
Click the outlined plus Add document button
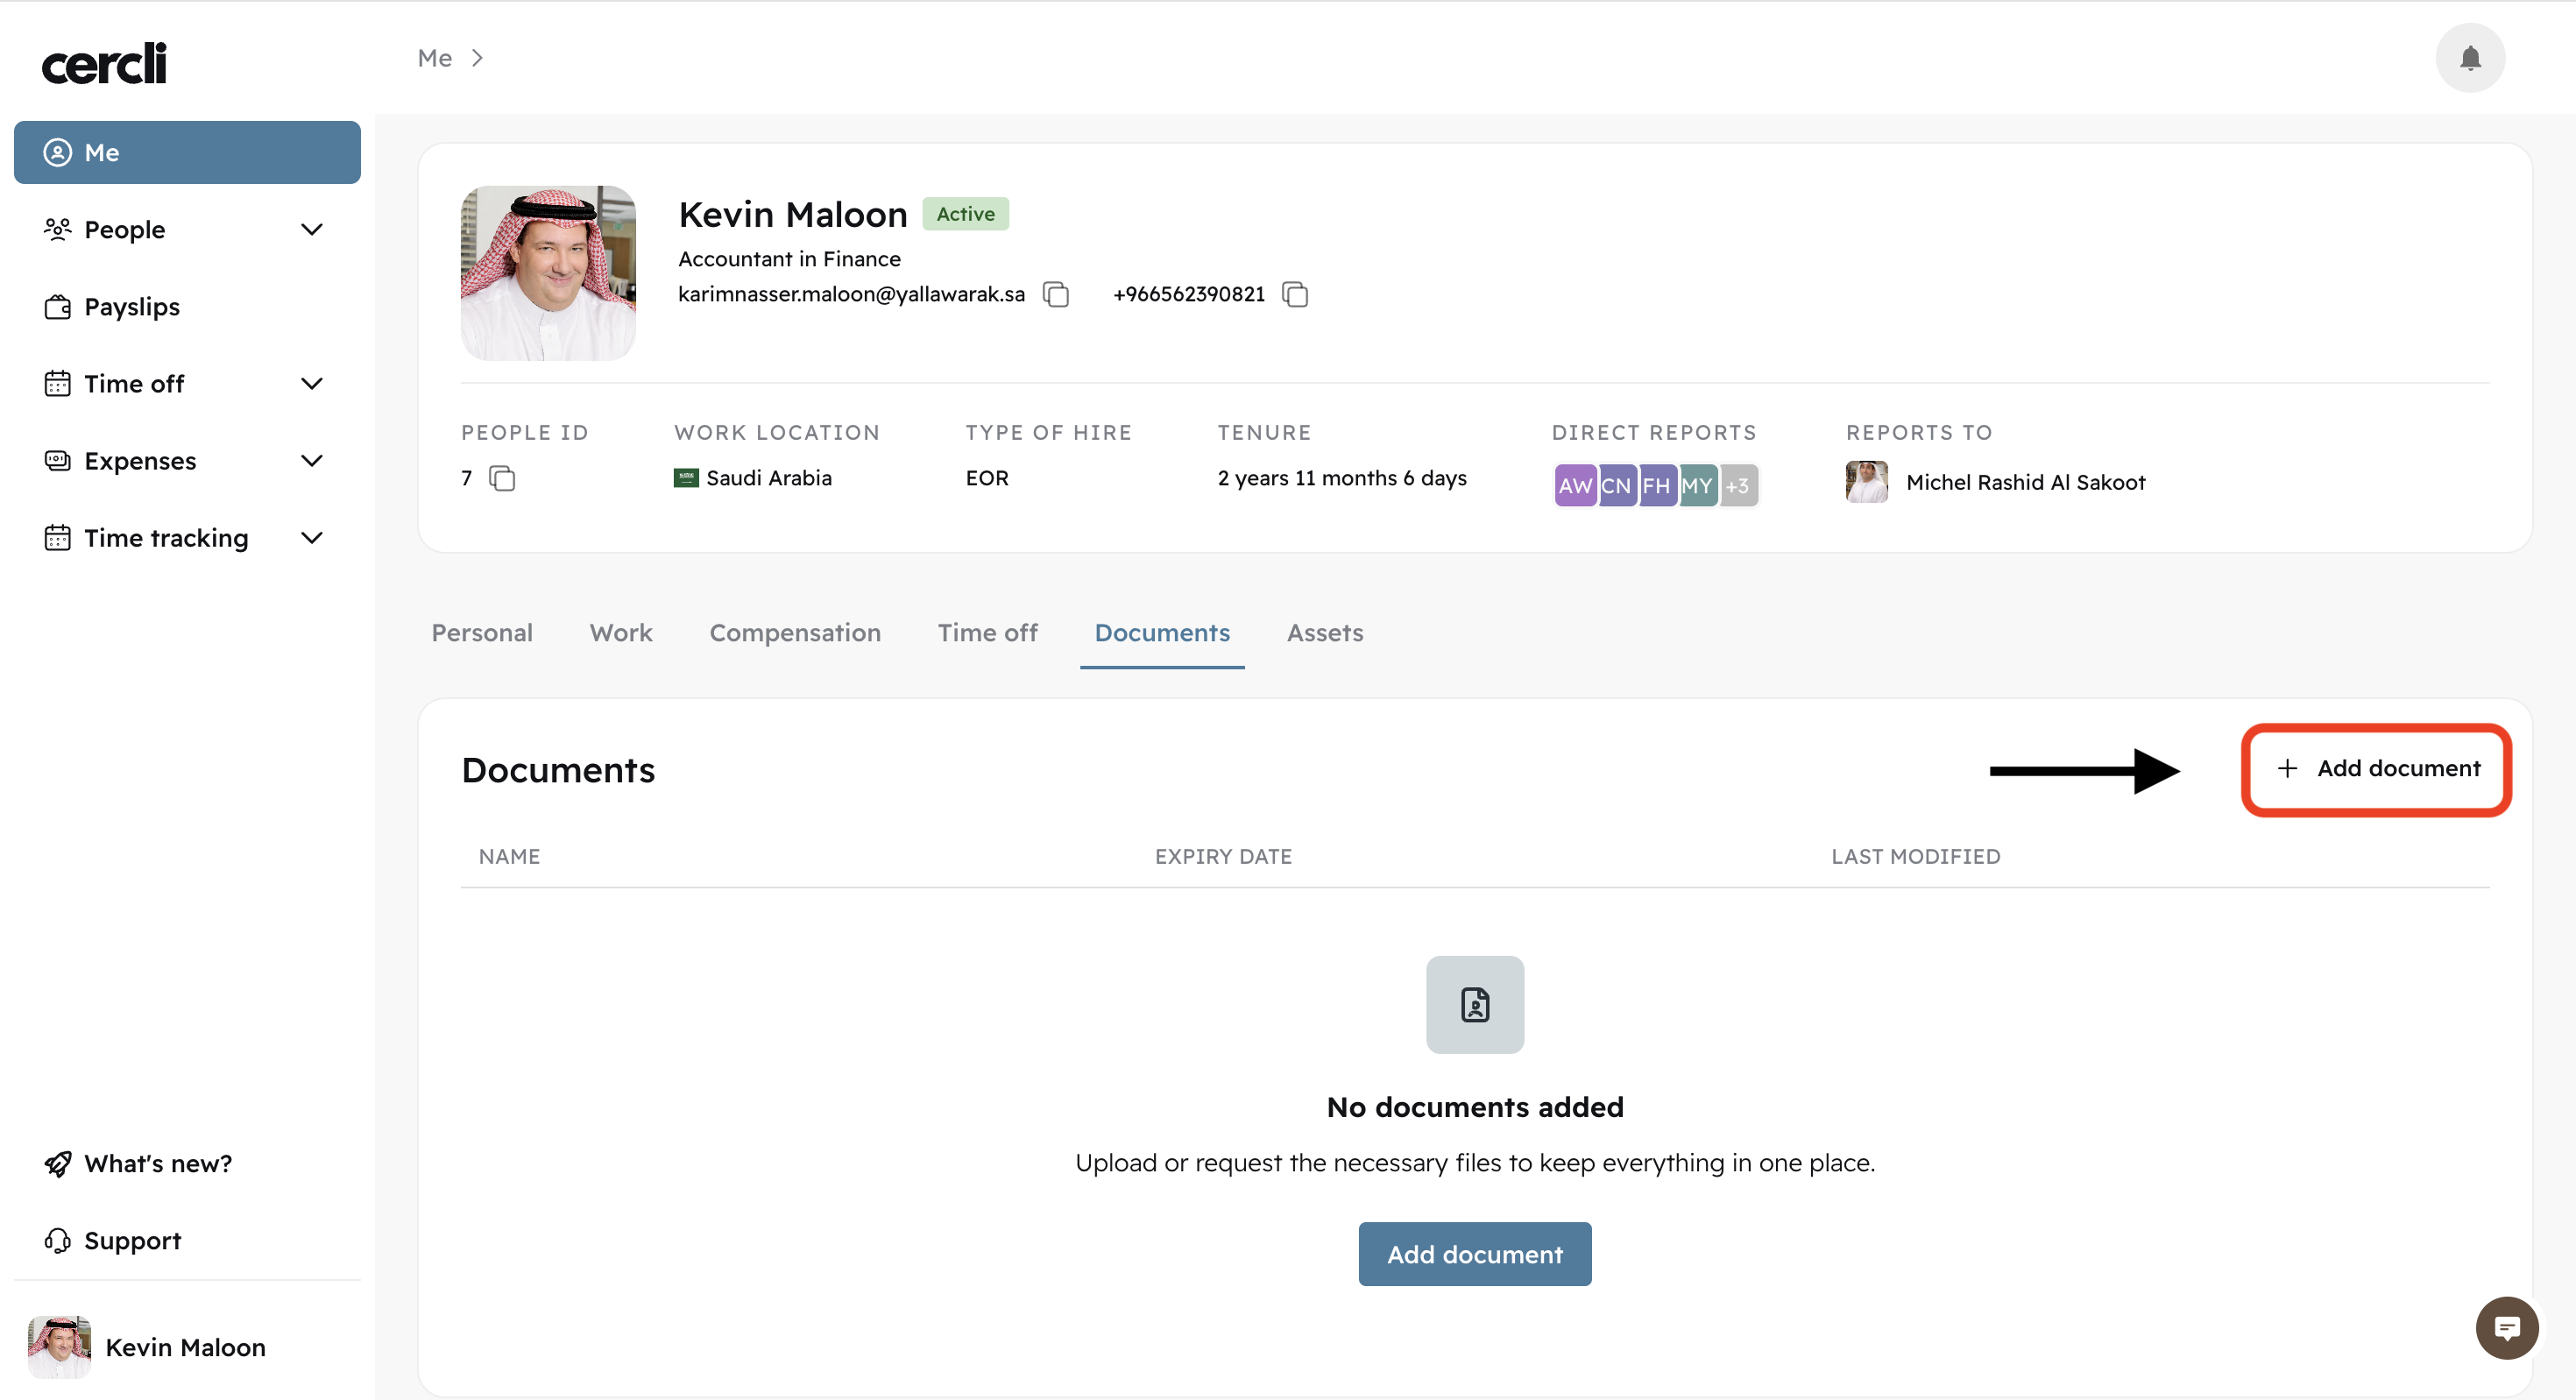(x=2377, y=769)
